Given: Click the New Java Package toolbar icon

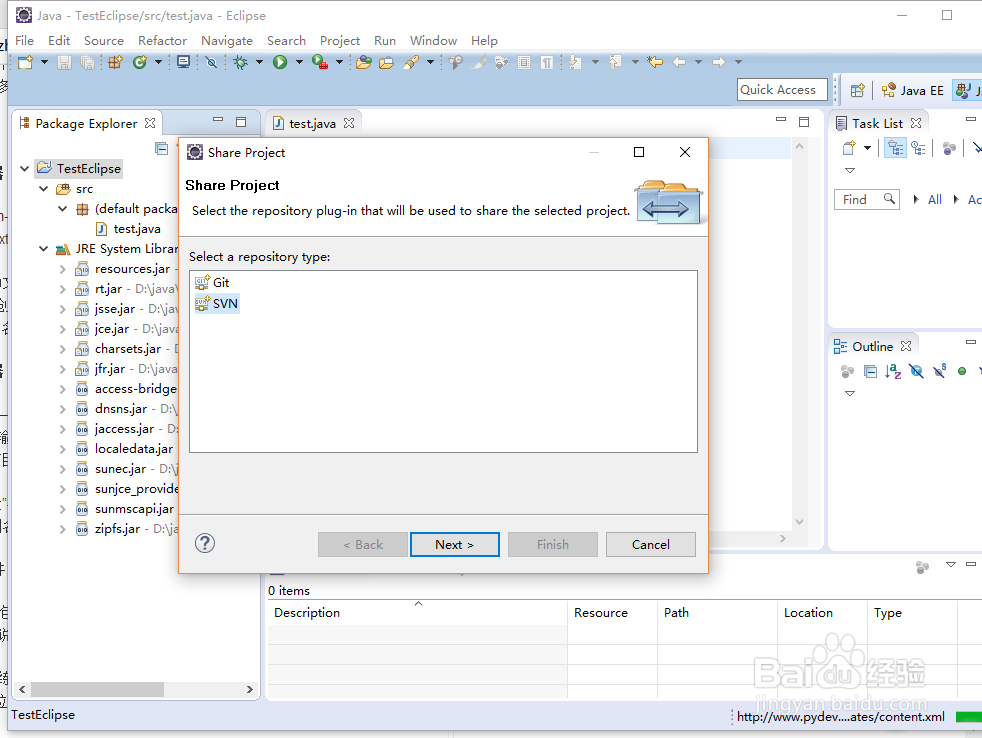Looking at the screenshot, I should pyautogui.click(x=115, y=62).
